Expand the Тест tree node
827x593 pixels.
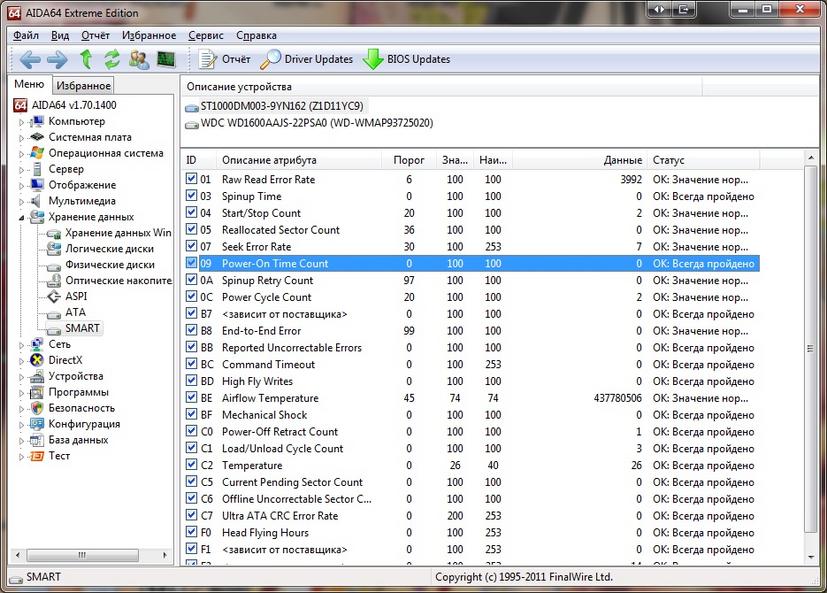click(x=22, y=457)
